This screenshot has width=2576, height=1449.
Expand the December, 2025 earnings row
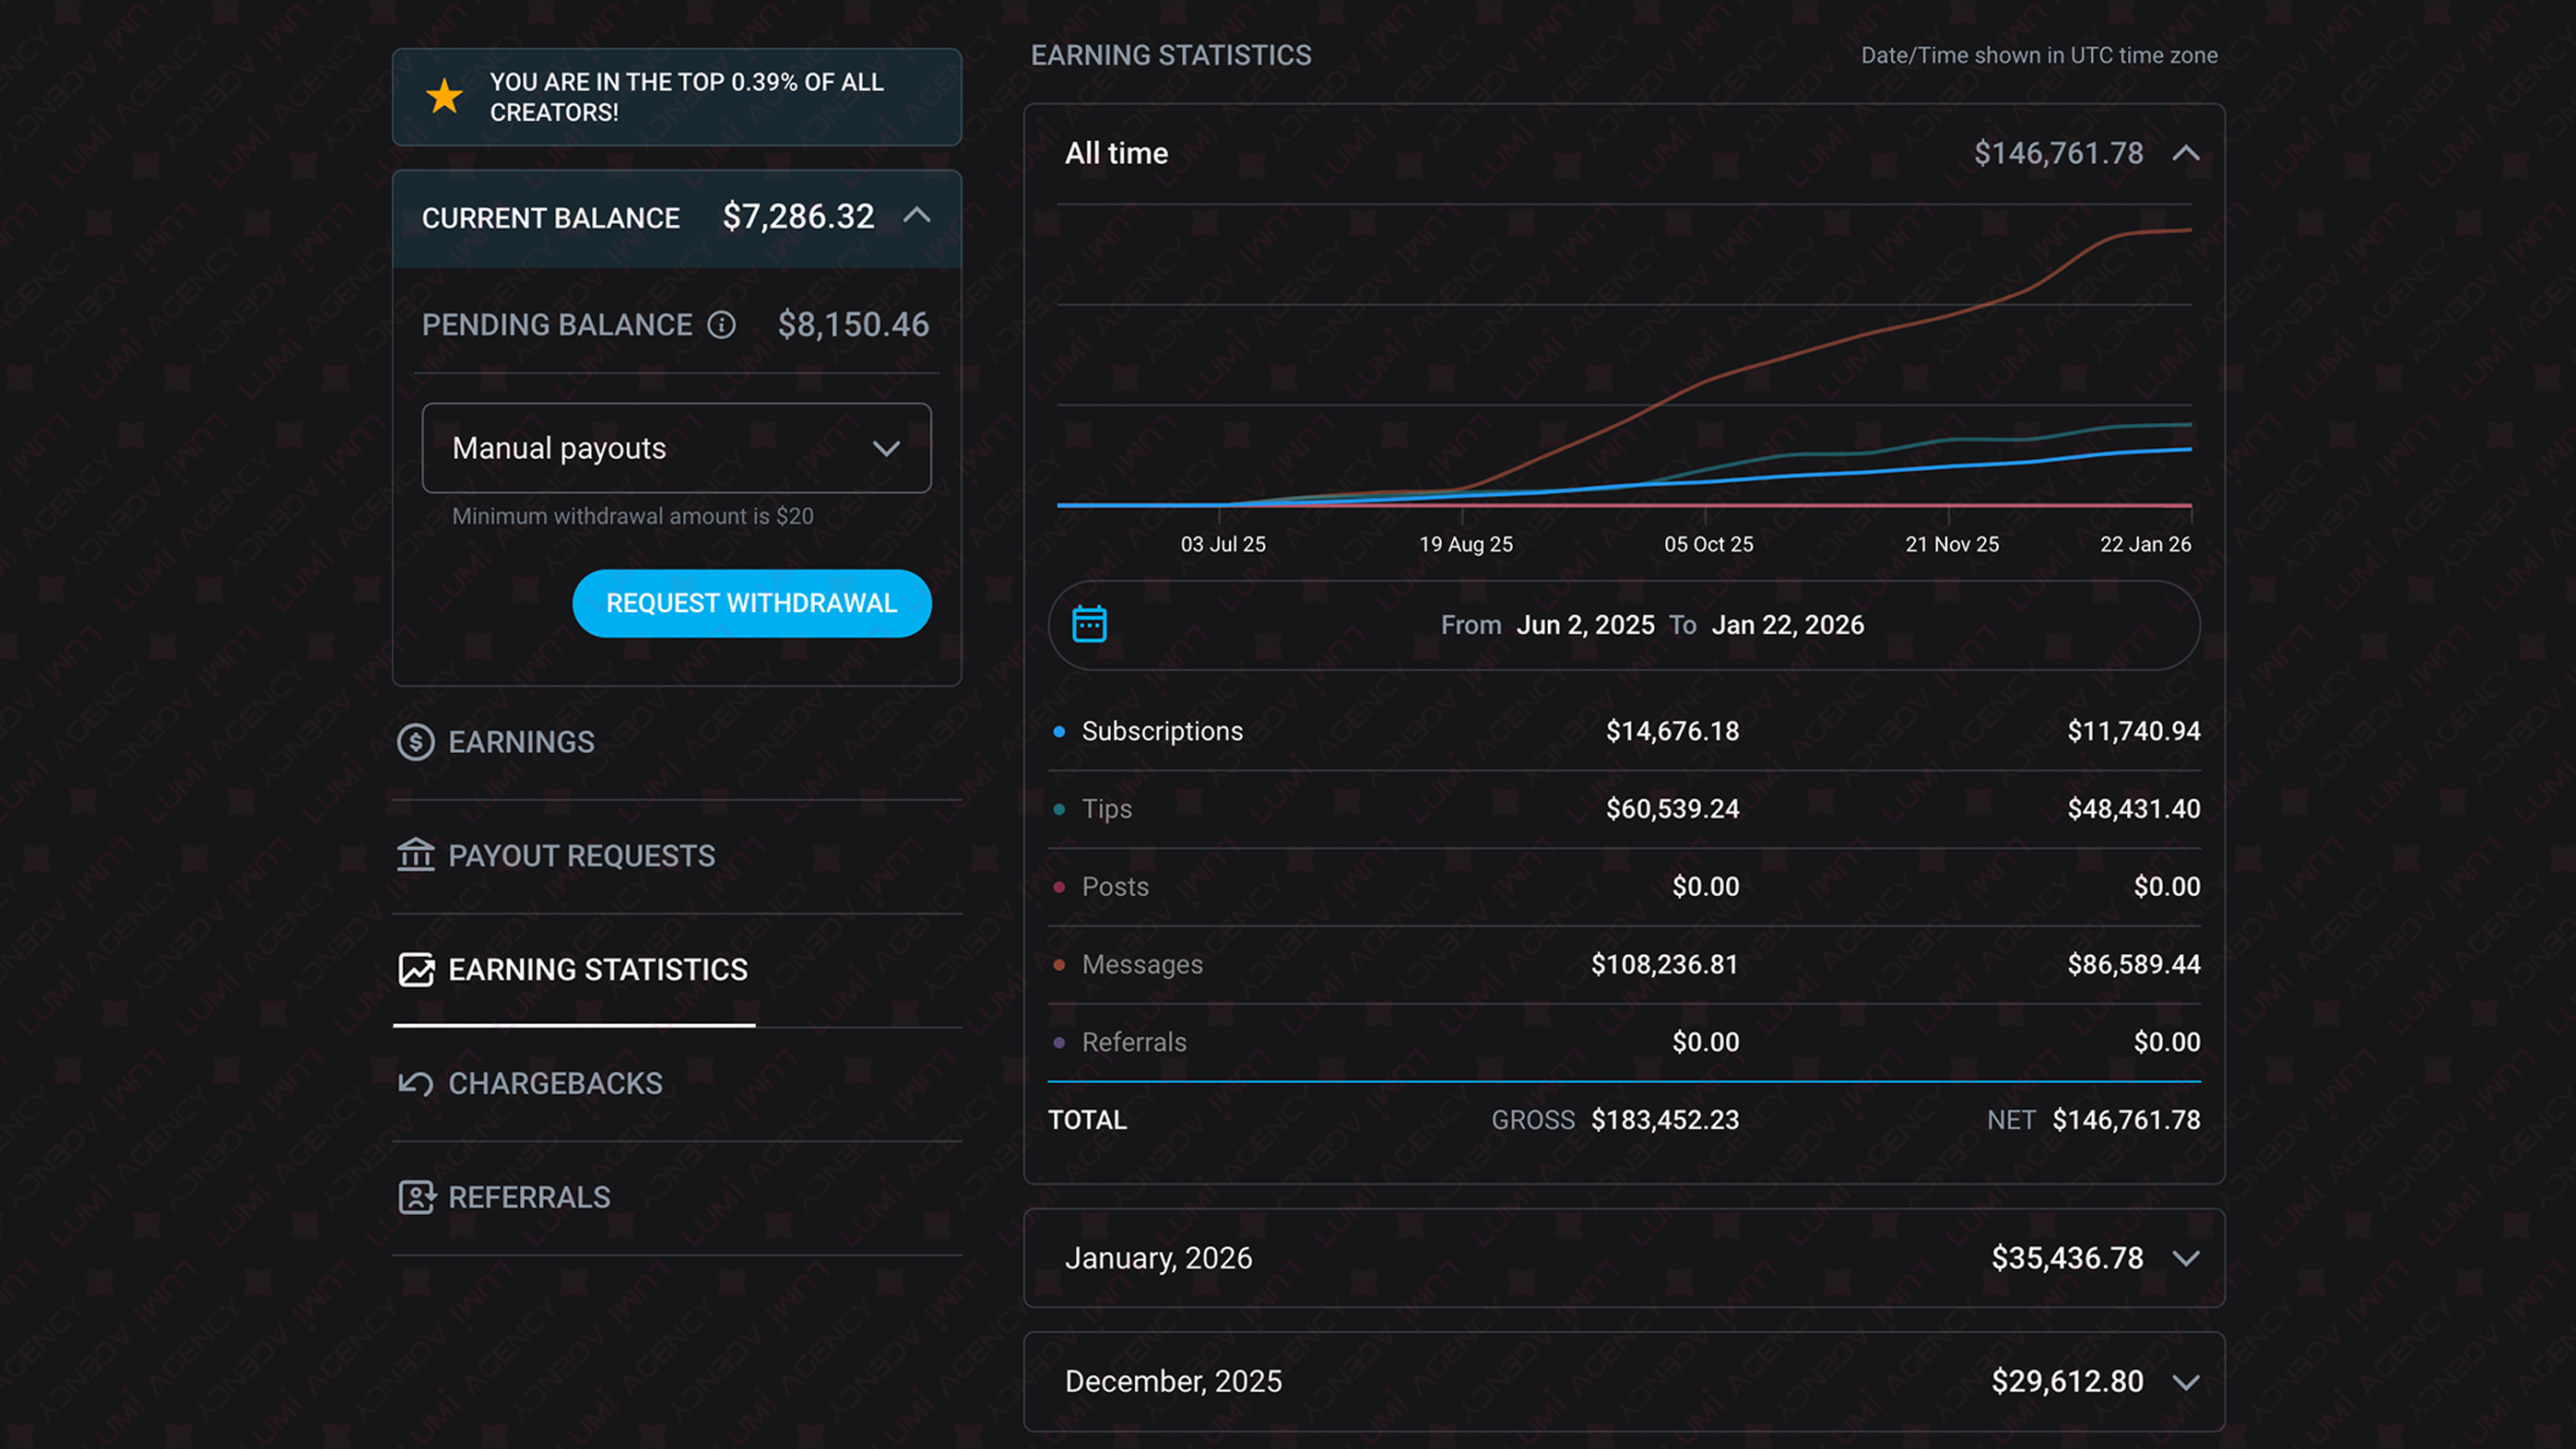[2186, 1382]
